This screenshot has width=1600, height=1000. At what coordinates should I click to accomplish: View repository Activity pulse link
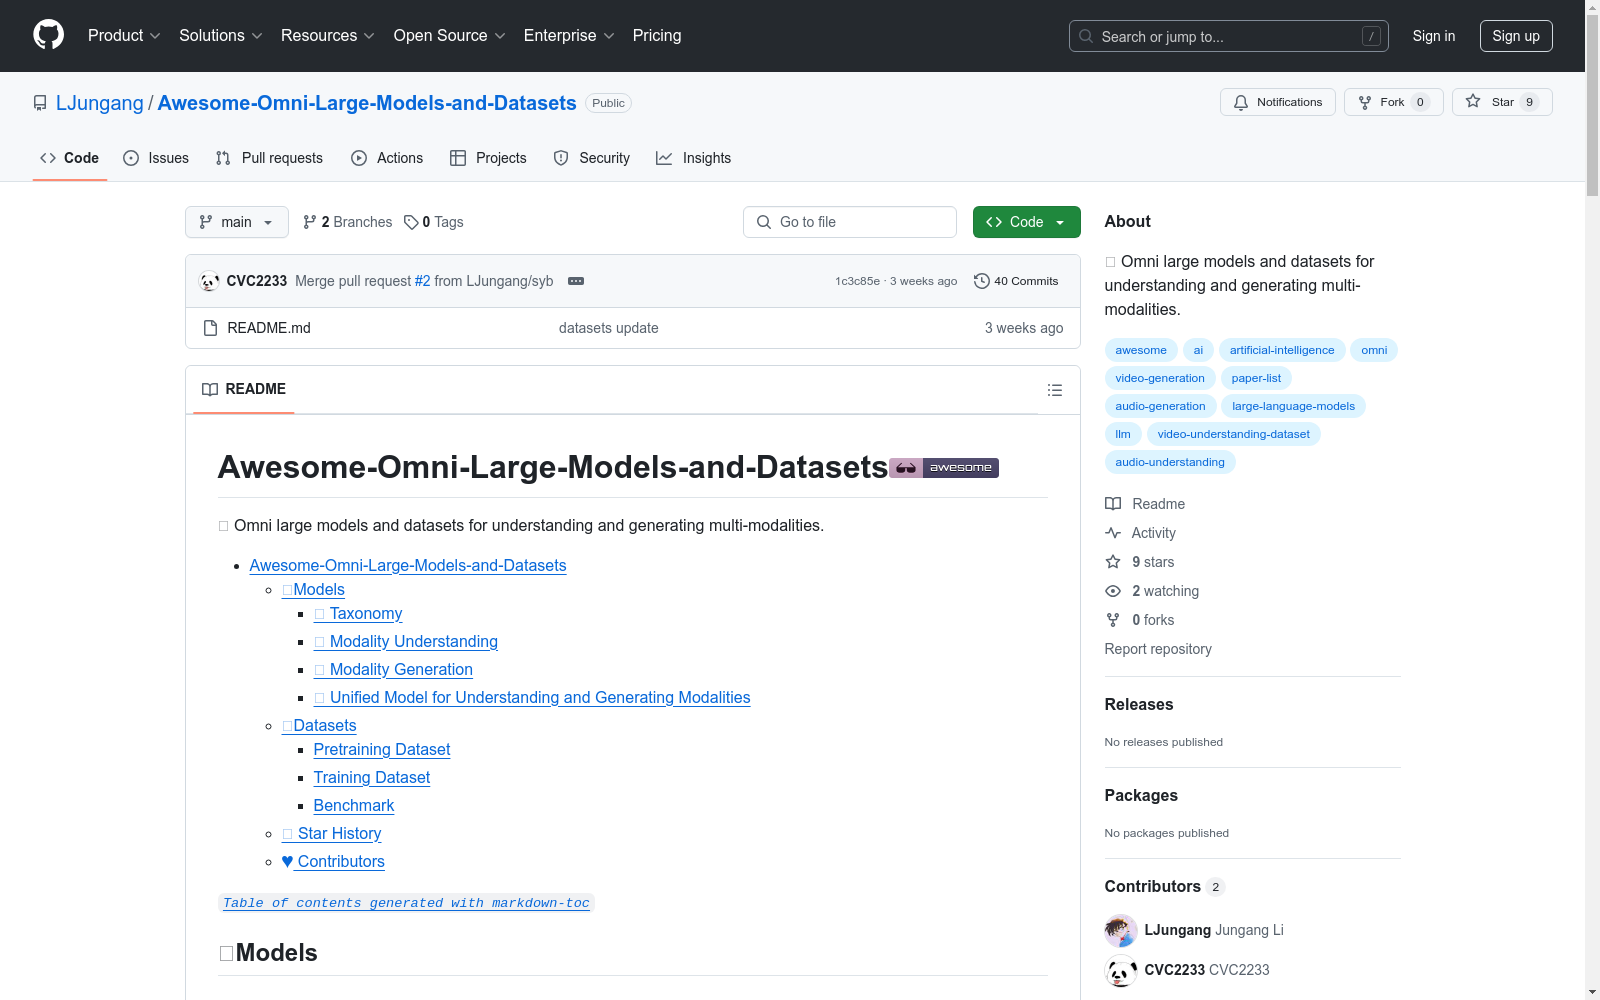coord(1140,533)
